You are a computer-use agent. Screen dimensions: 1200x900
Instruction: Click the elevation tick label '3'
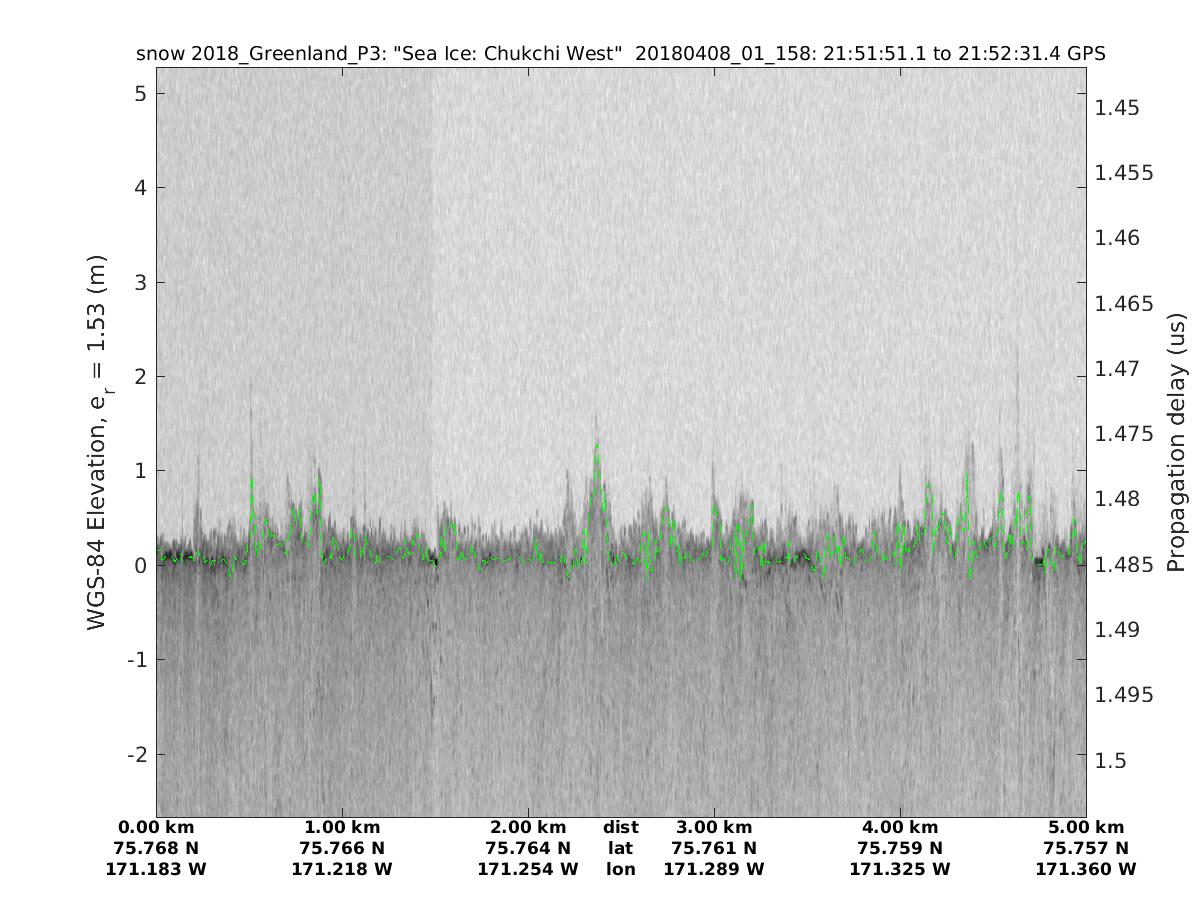(141, 282)
